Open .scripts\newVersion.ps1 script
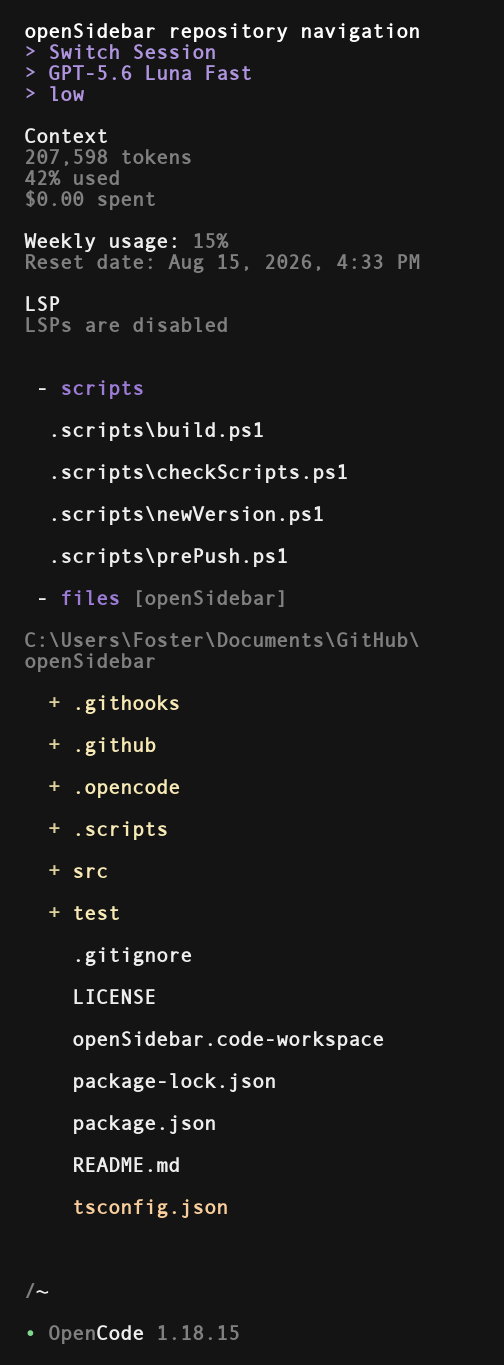 [186, 514]
